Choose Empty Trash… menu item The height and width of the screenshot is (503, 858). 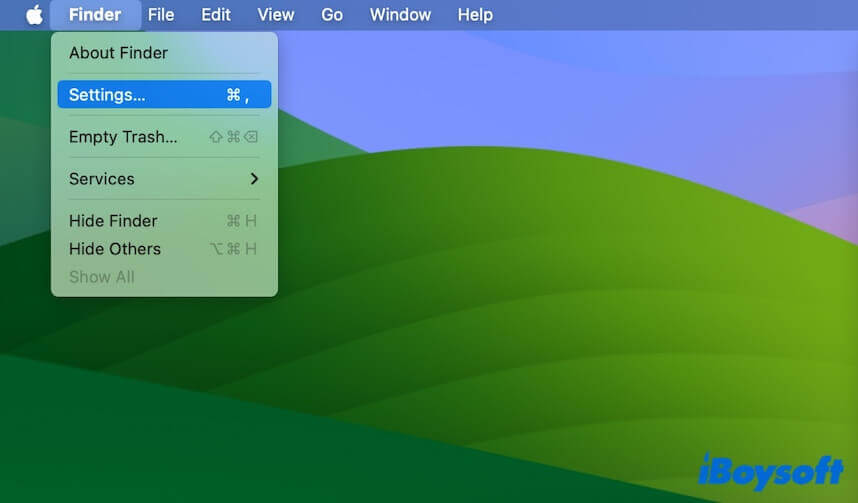(164, 137)
